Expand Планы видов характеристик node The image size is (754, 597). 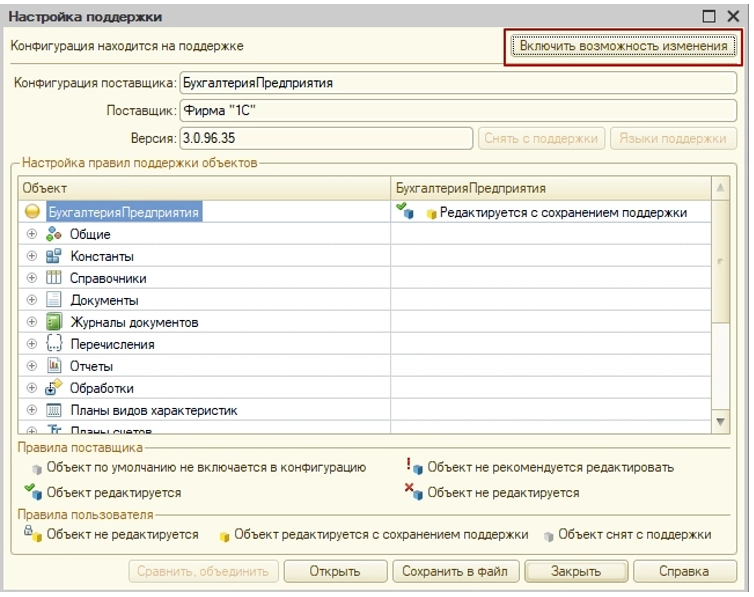tap(32, 410)
